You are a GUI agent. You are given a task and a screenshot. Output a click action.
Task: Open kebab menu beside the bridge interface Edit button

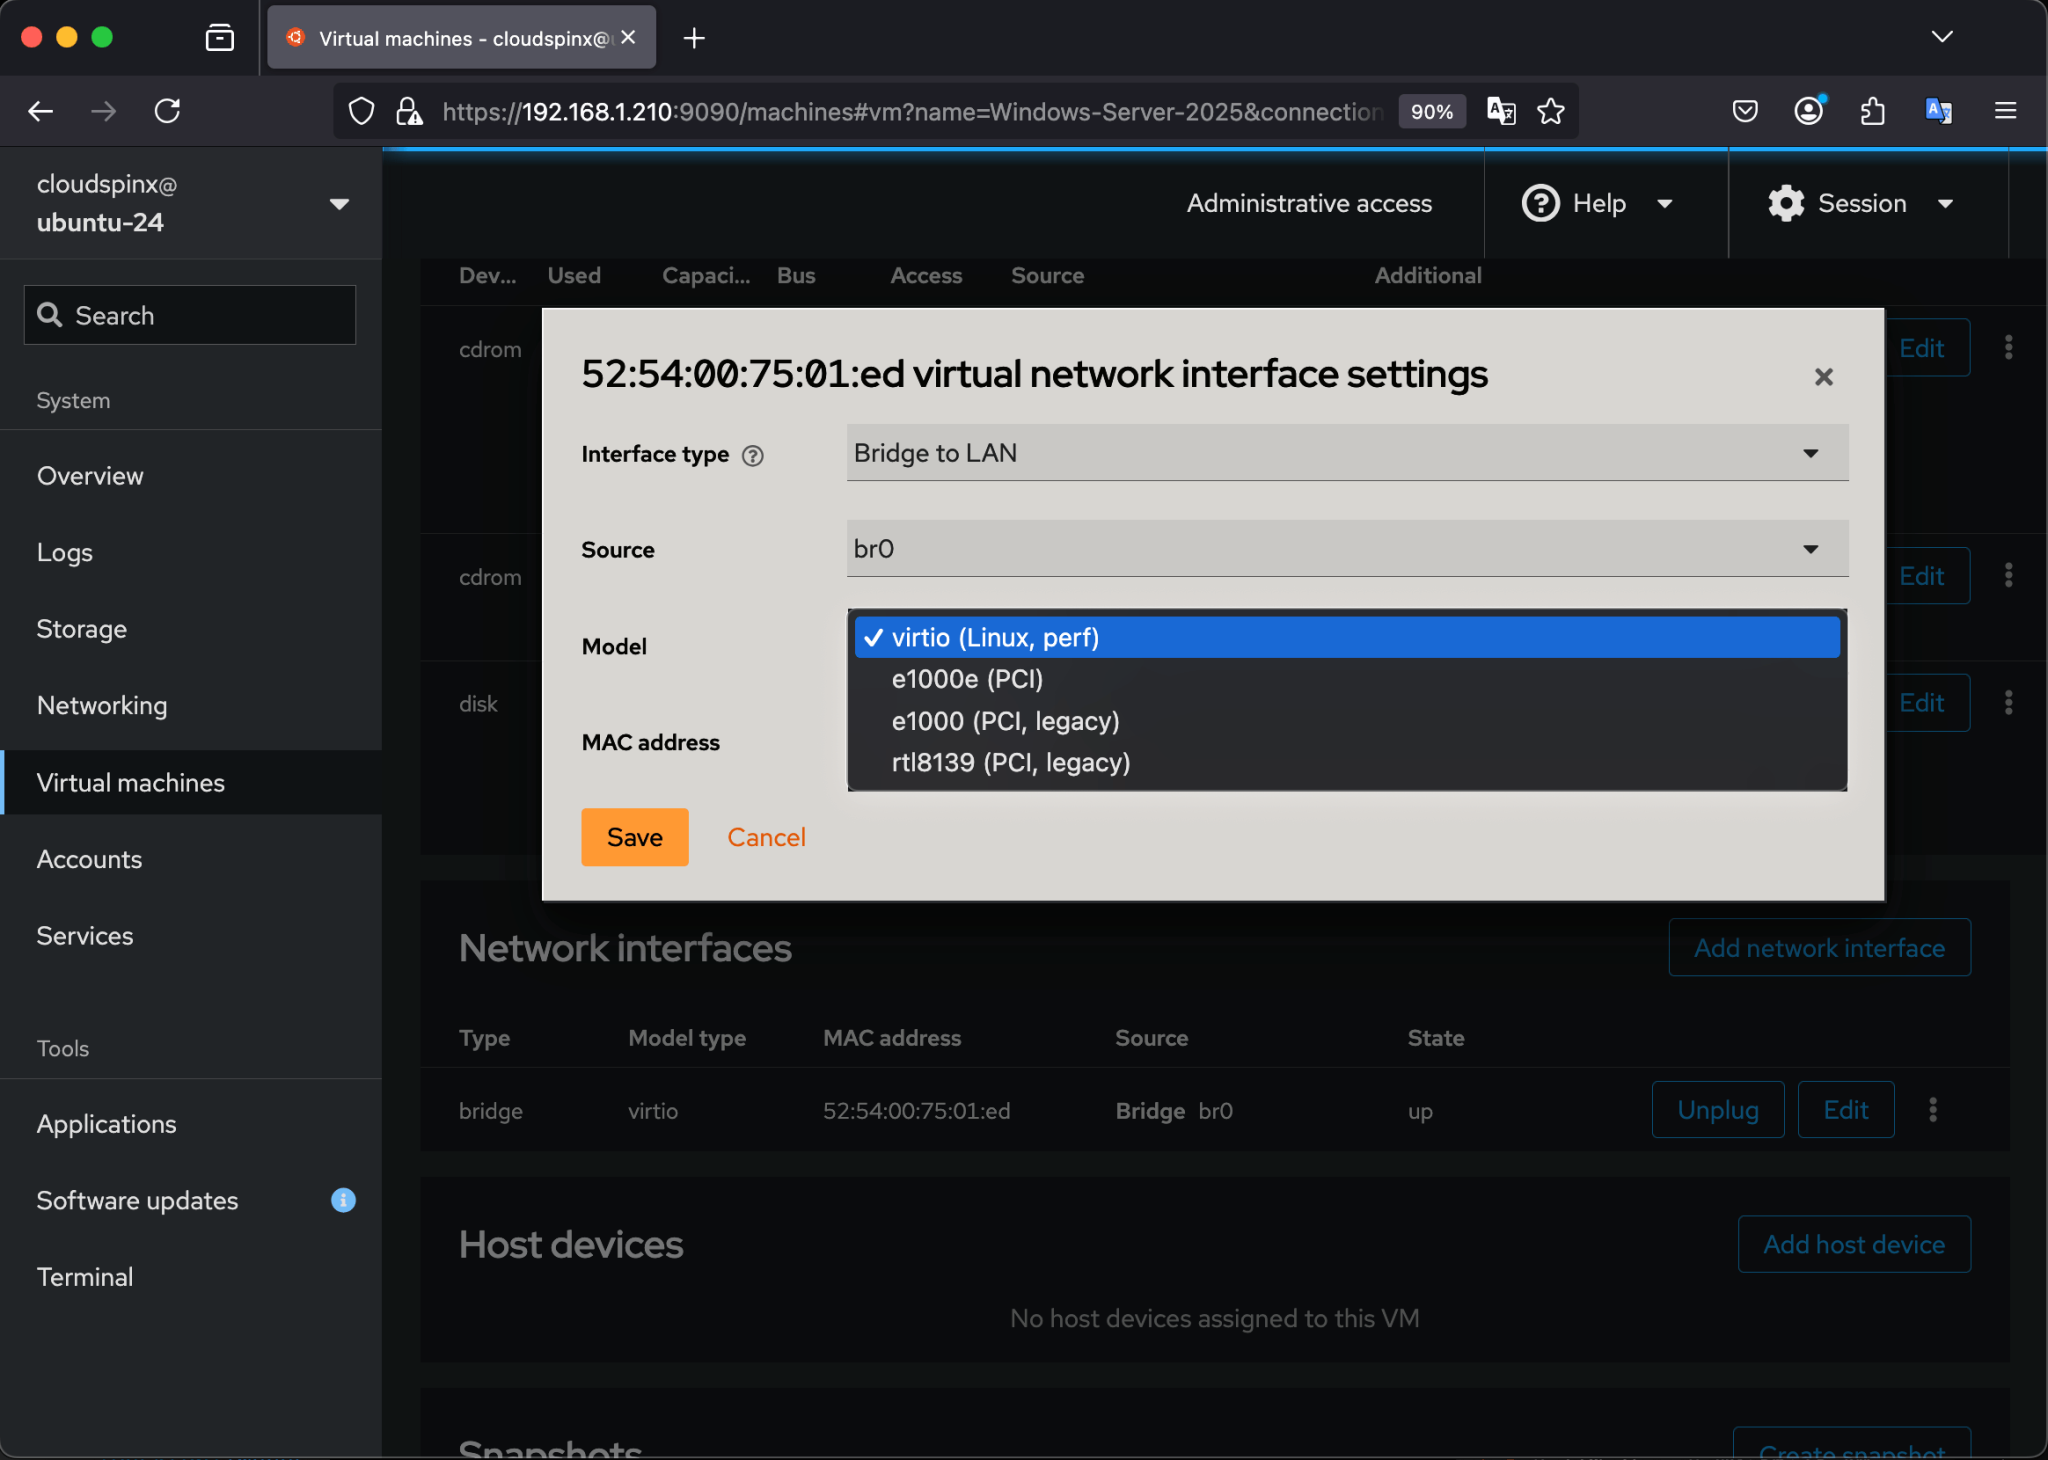point(1932,1109)
